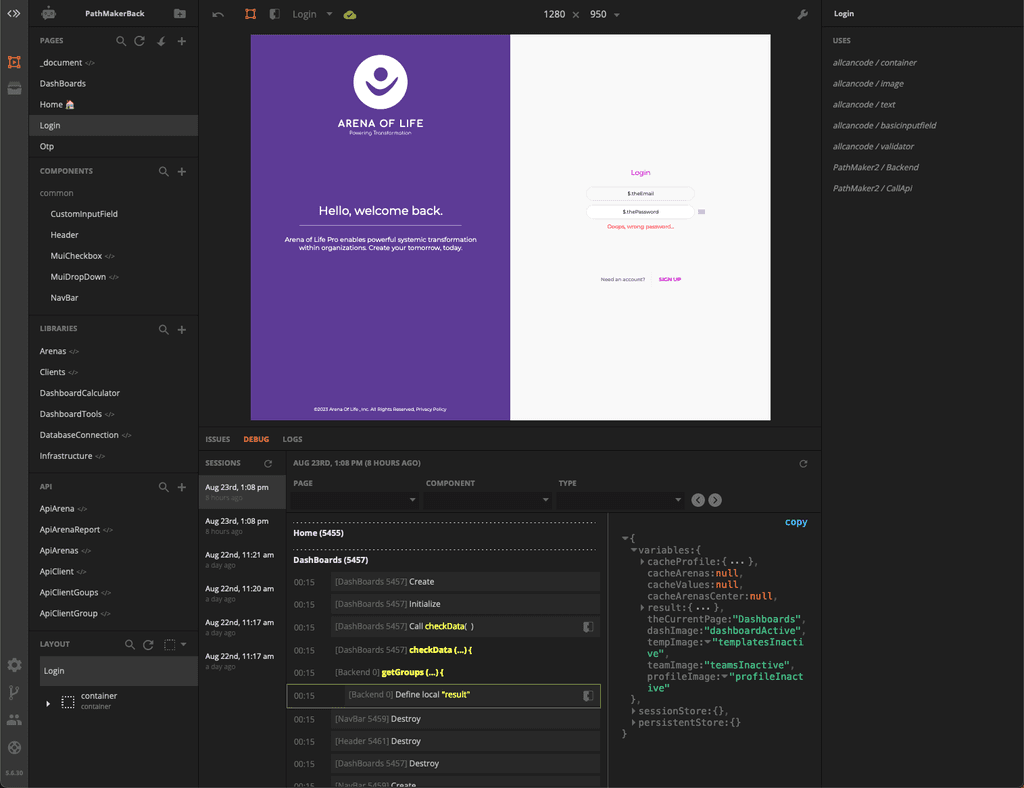Switch to the LOGS tab
The width and height of the screenshot is (1024, 788).
(292, 439)
